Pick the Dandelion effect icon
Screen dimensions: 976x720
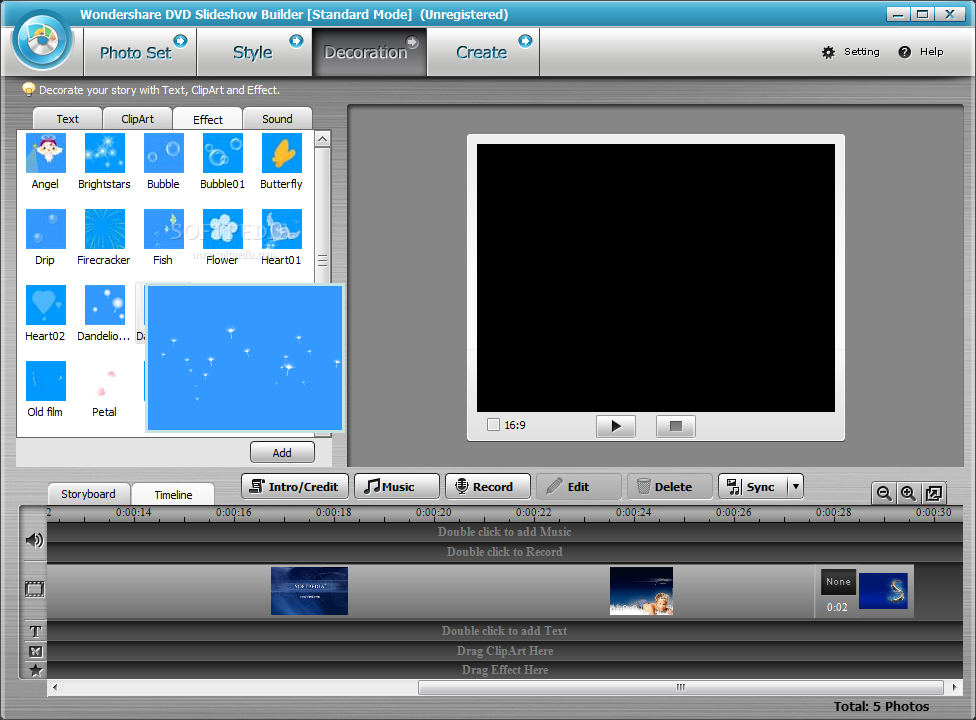coord(105,305)
